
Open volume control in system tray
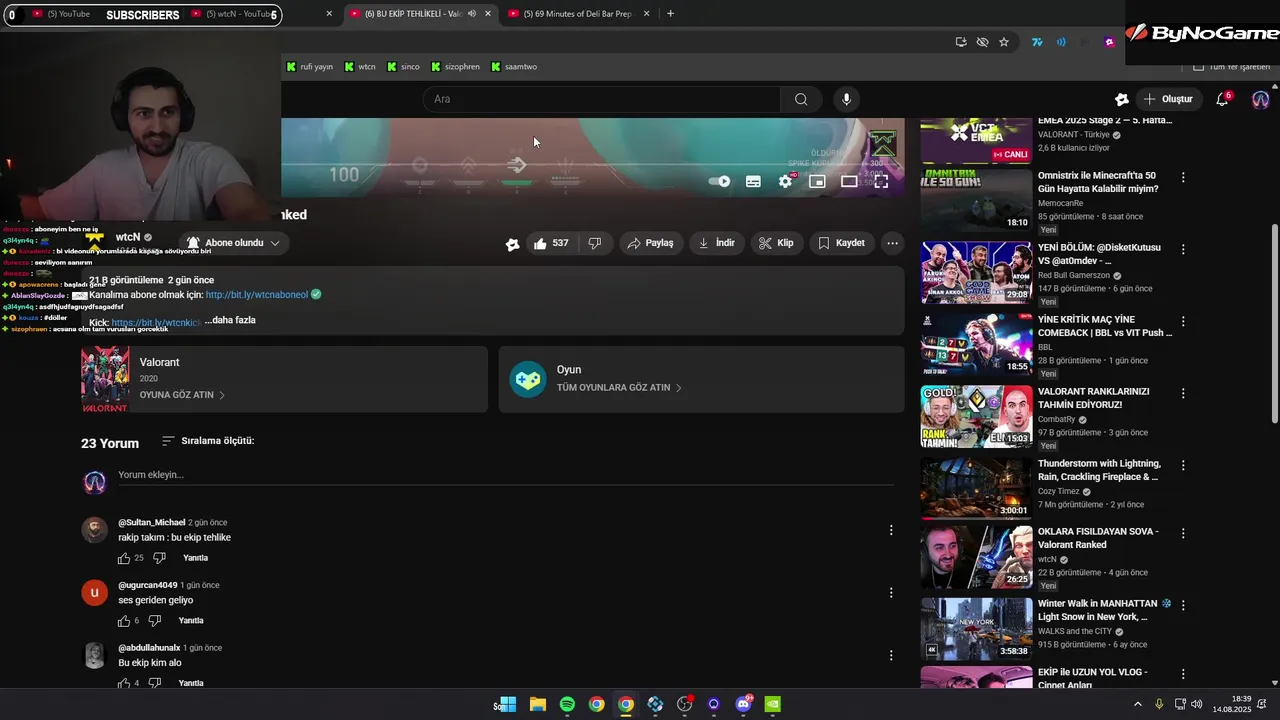coord(1197,704)
